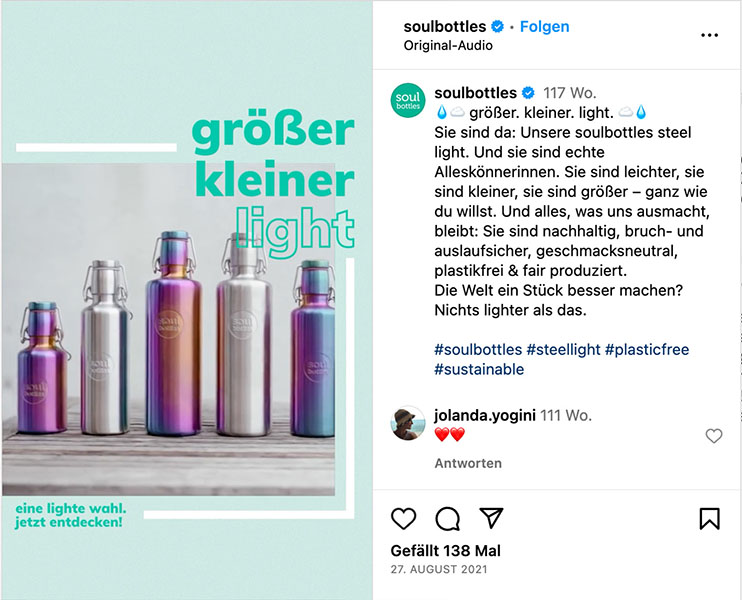
Task: Open comments with the speech bubble icon
Action: coord(447,519)
